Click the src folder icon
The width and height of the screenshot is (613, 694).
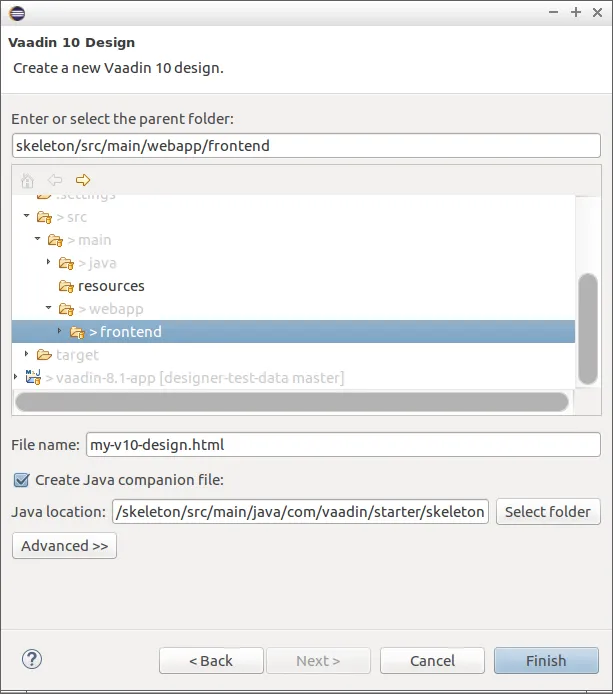[44, 217]
